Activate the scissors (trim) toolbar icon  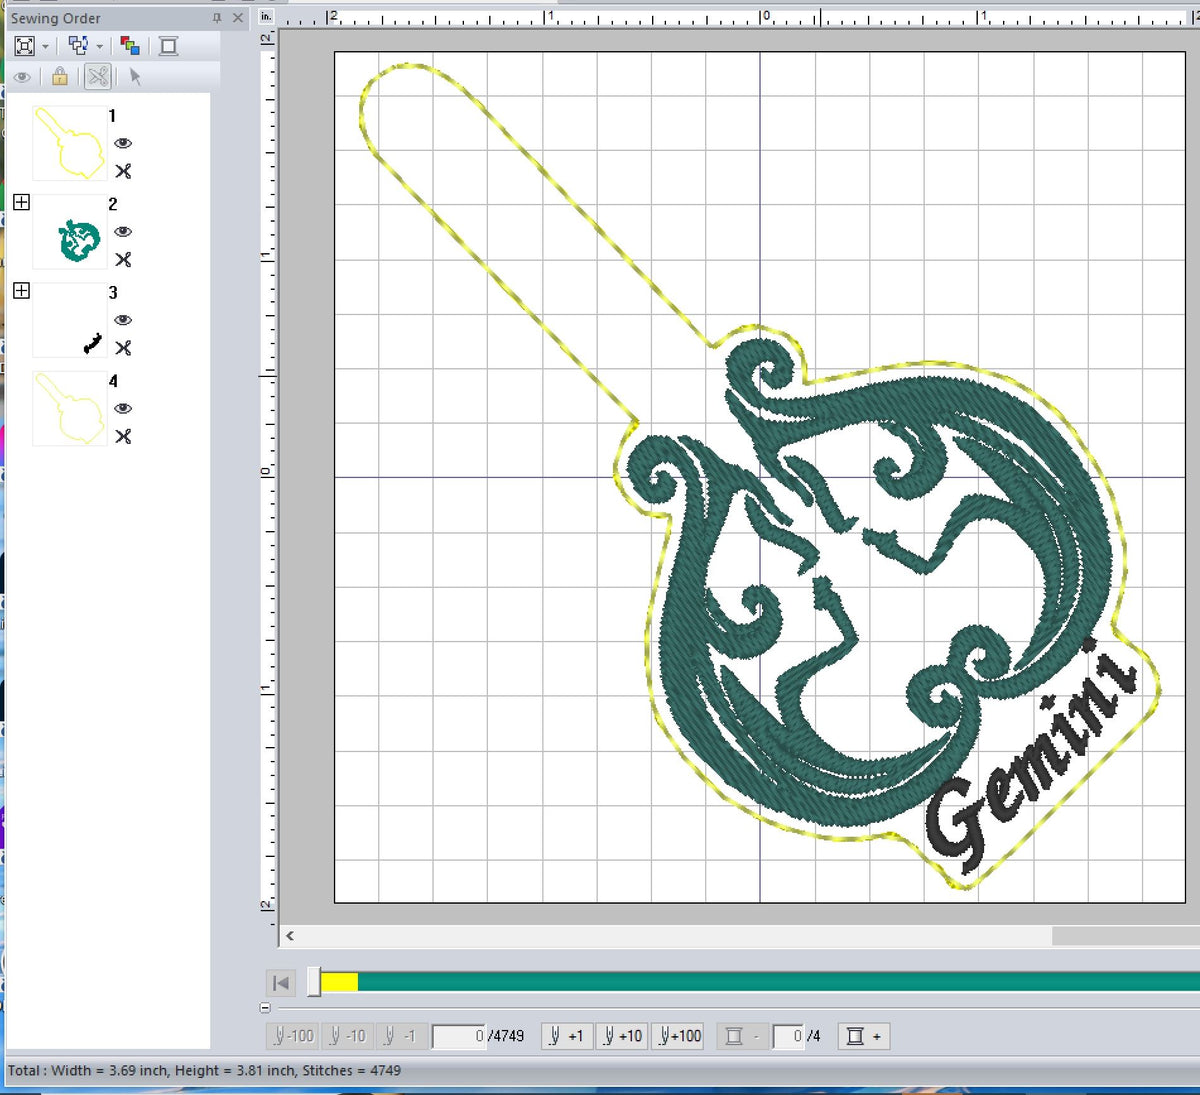click(96, 77)
